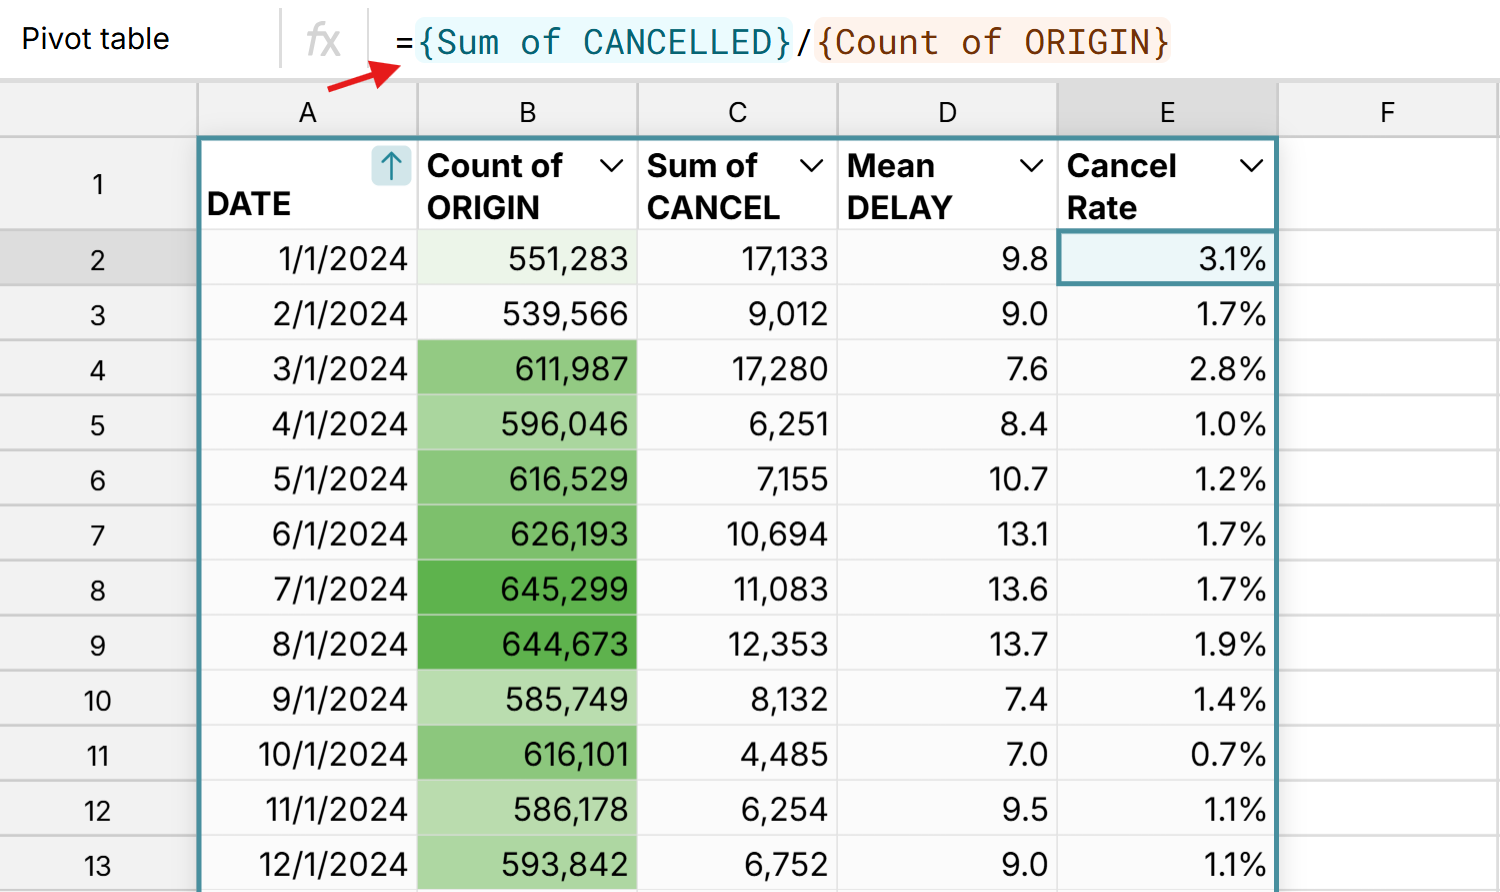Screen dimensions: 1500x892
Task: Click the Pivot table title
Action: point(97,40)
